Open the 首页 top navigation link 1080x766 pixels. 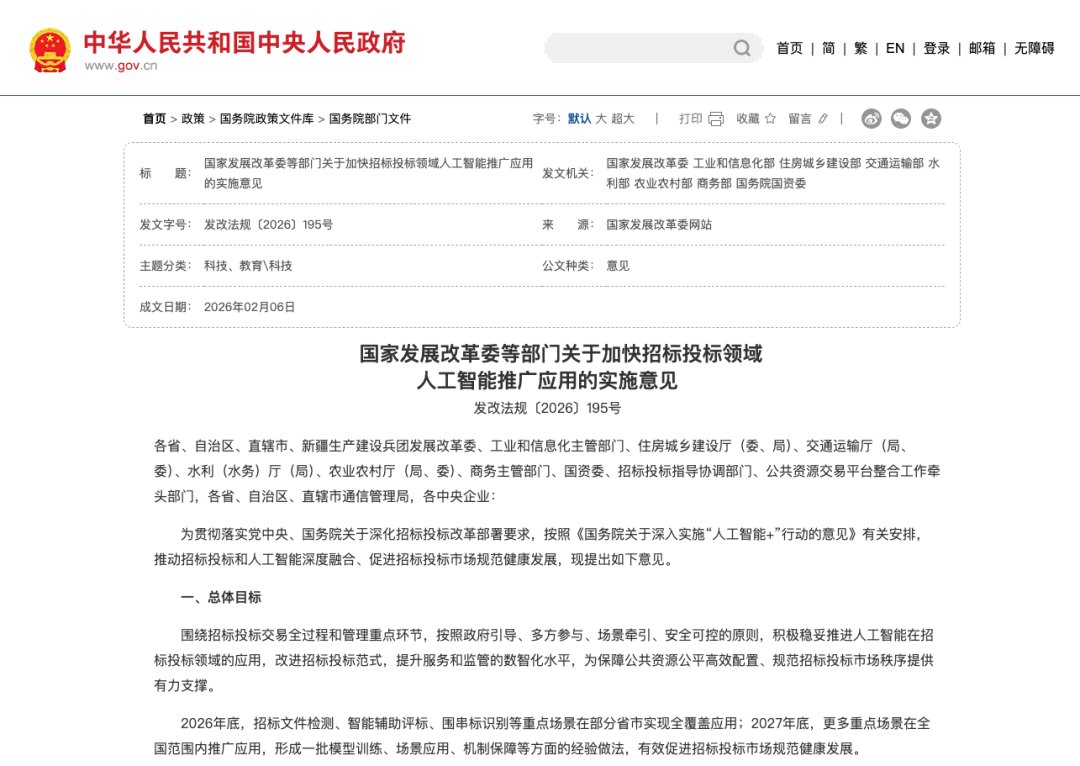[x=789, y=48]
